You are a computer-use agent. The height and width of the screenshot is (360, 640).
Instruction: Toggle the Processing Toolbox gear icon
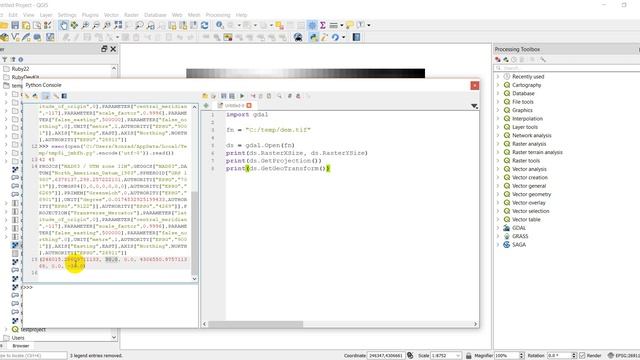312,25
